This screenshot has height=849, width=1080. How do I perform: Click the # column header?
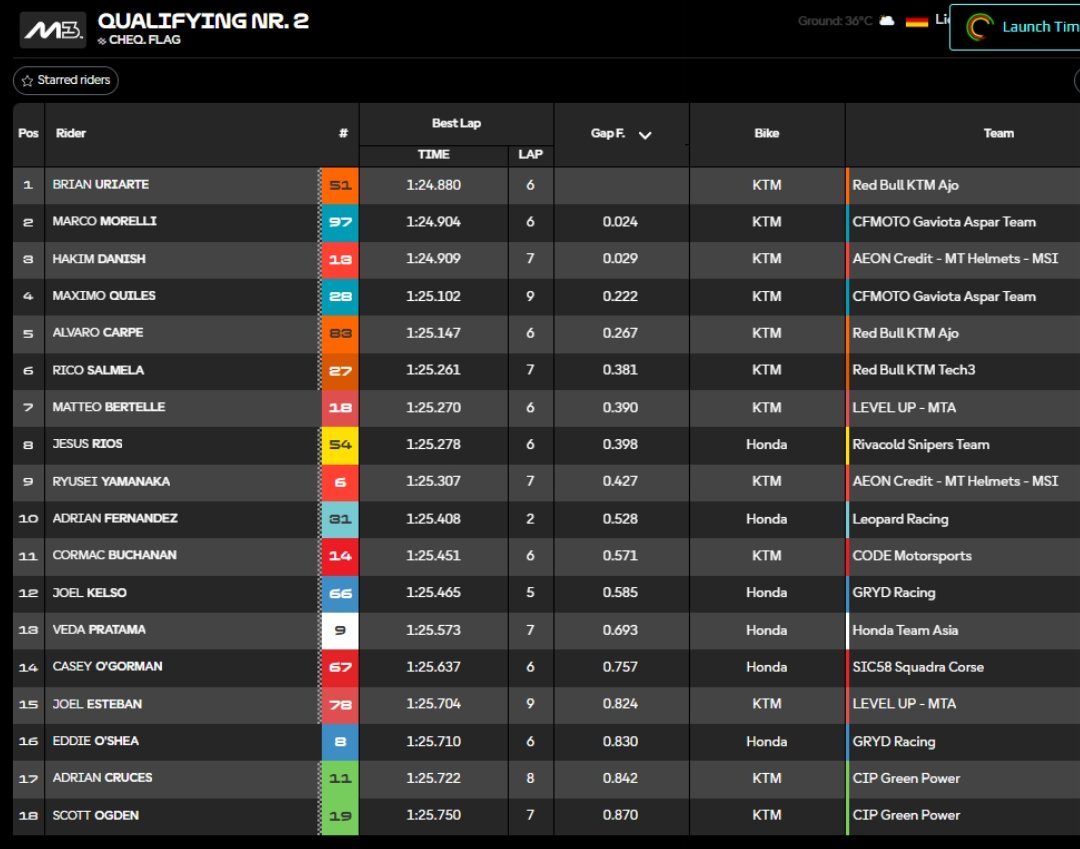point(343,134)
